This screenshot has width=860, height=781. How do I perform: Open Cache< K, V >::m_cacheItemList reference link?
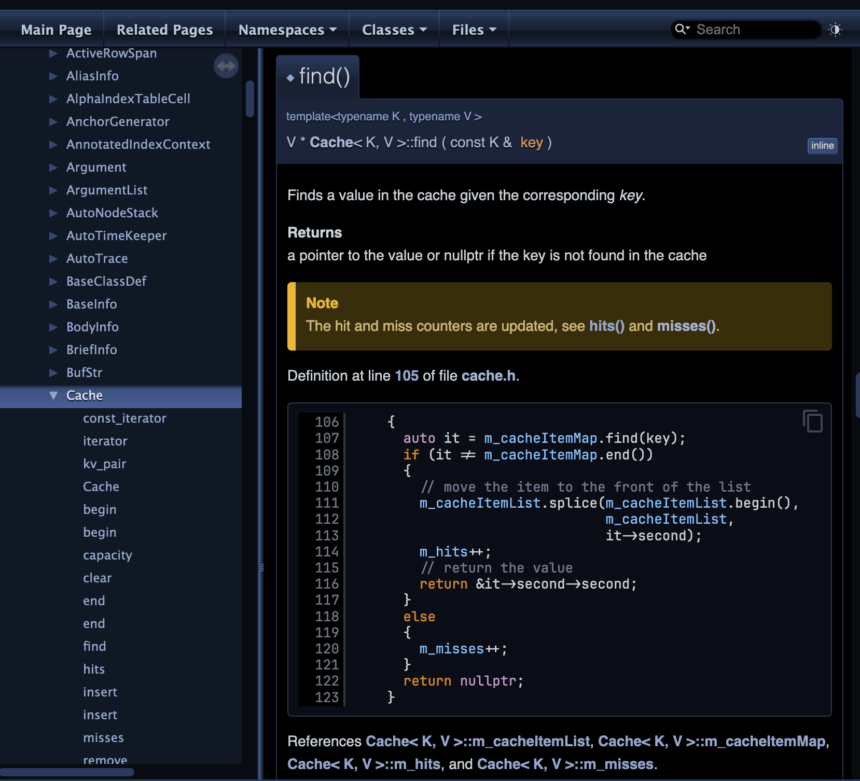tap(478, 742)
